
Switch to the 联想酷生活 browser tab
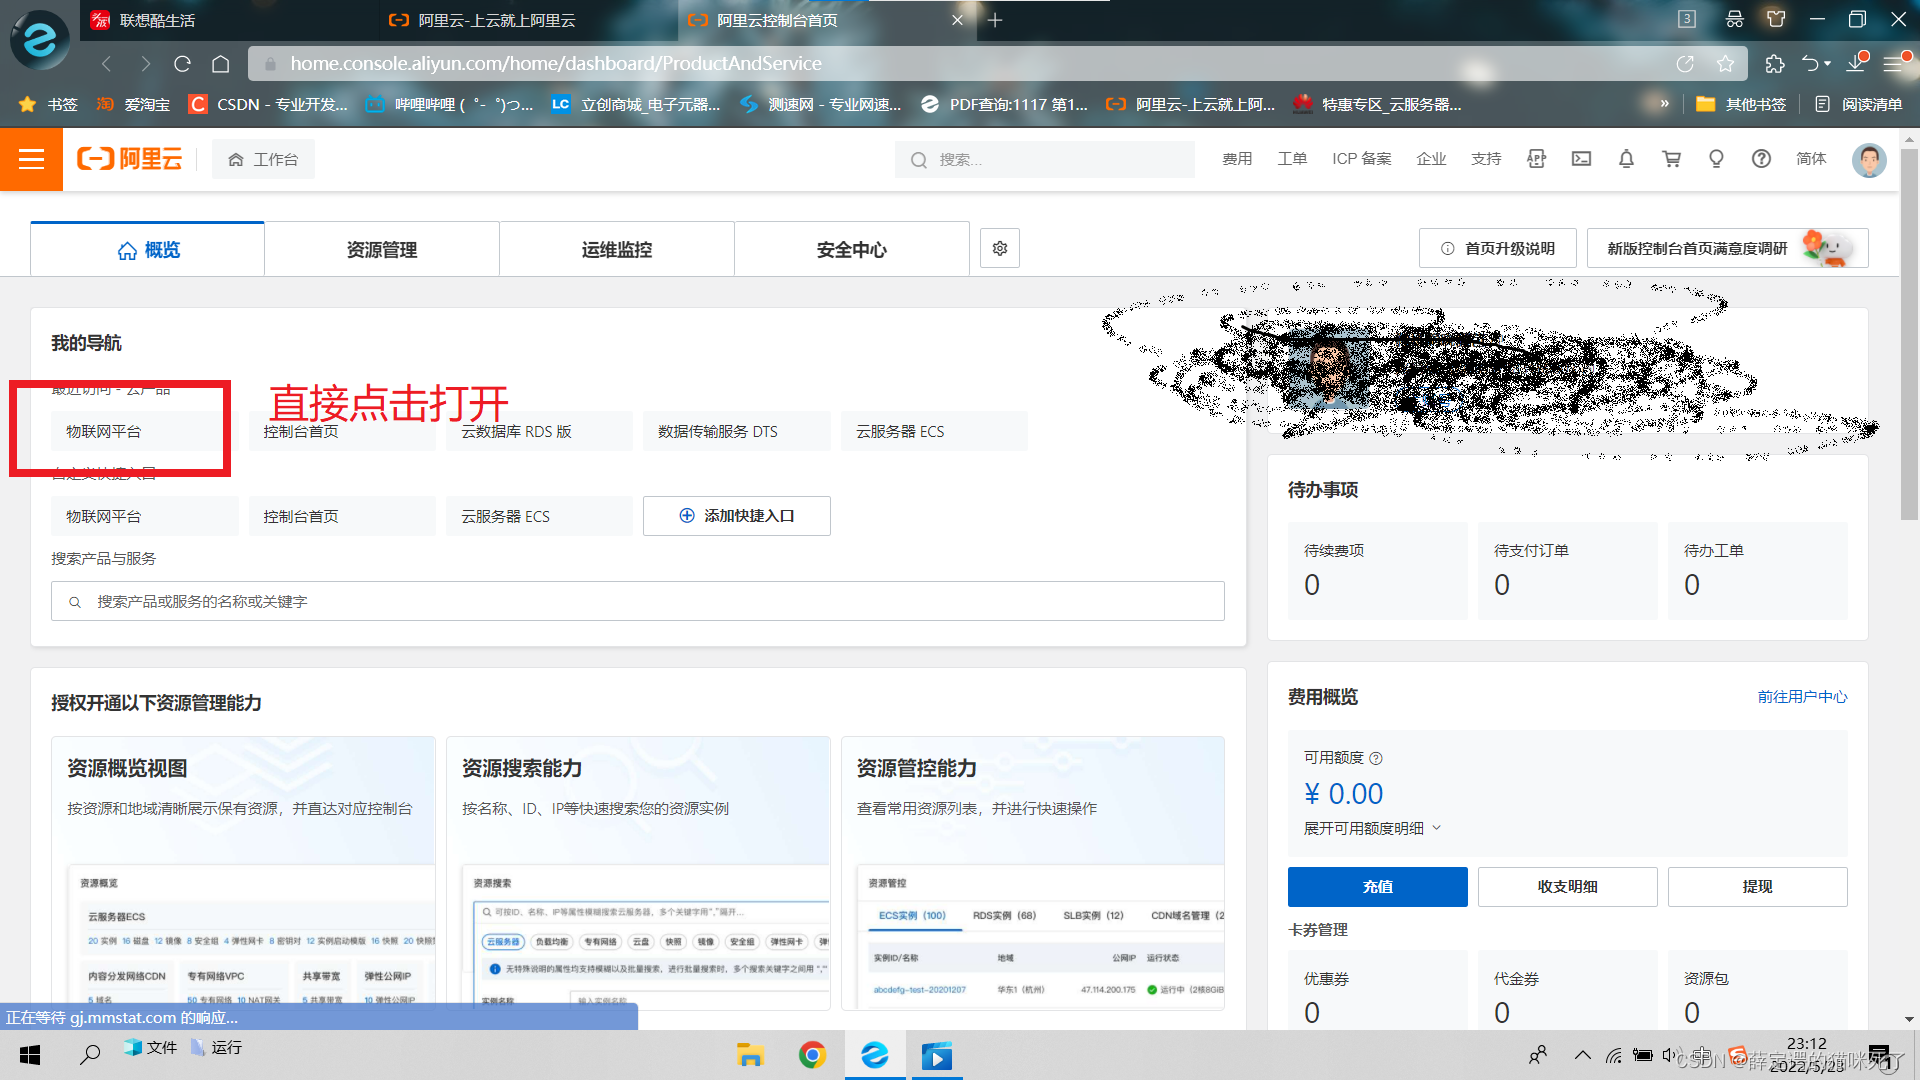[230, 20]
